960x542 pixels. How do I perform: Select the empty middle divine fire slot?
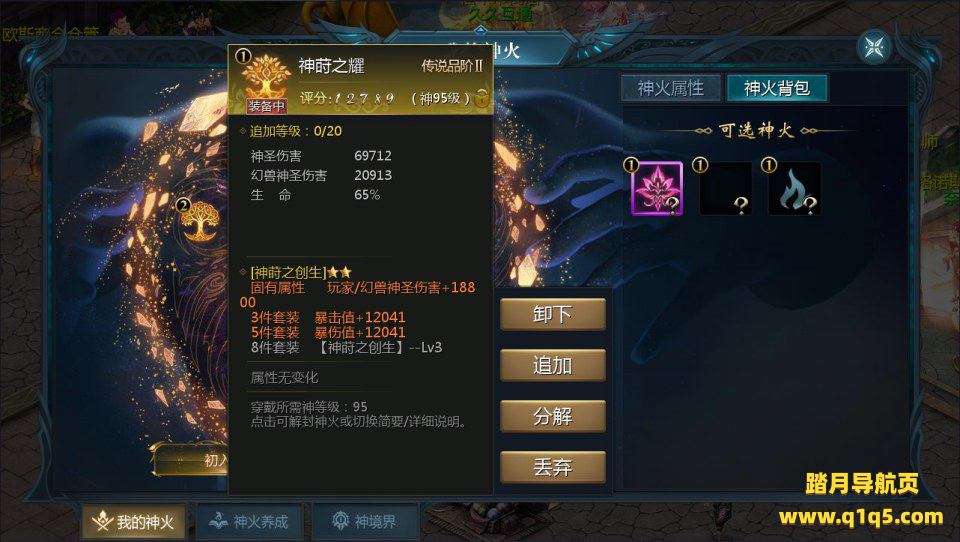point(726,189)
